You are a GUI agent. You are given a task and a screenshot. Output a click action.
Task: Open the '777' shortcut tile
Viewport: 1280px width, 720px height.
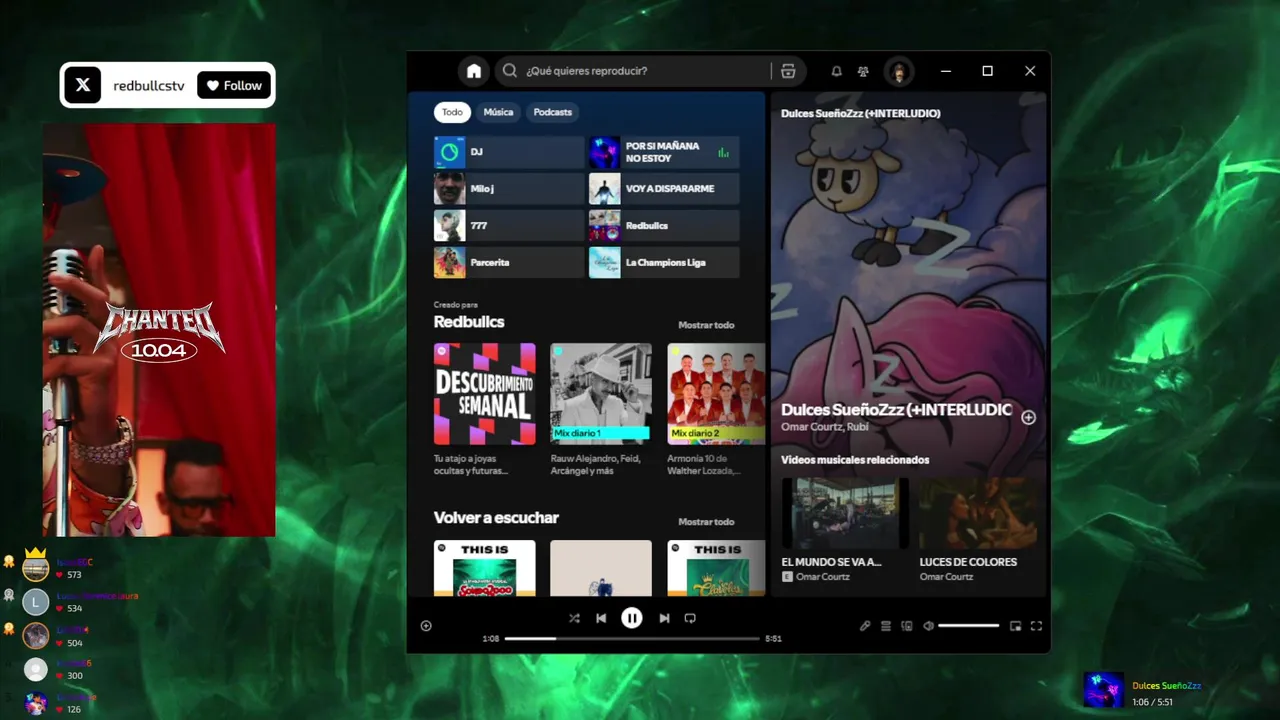point(509,225)
